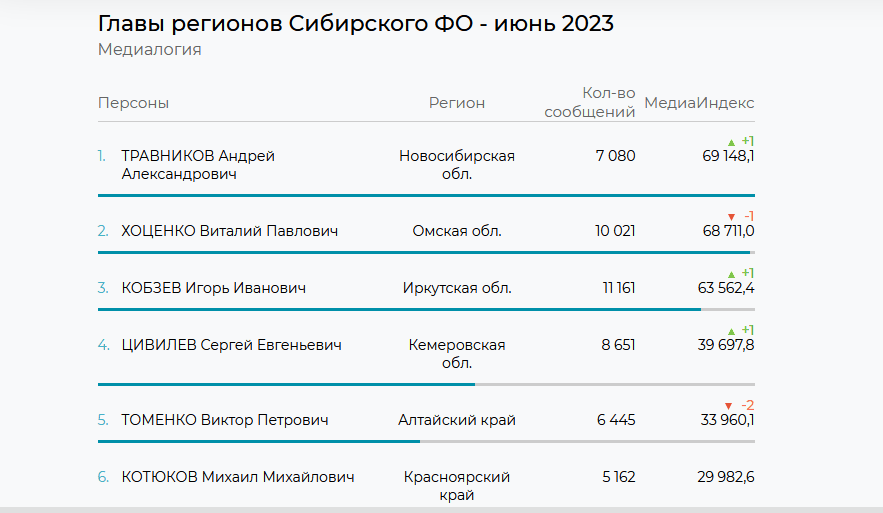Click the -2 change label for Томенко
The height and width of the screenshot is (513, 883).
[x=747, y=405]
